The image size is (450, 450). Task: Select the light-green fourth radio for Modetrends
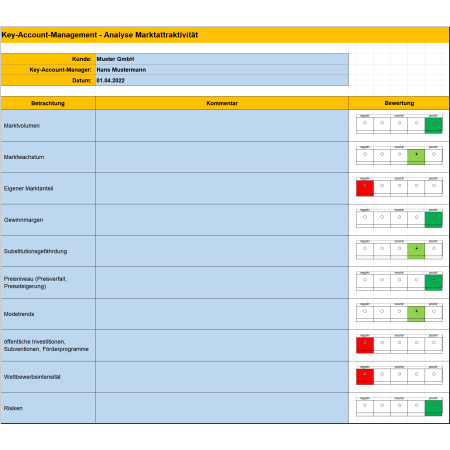[416, 311]
